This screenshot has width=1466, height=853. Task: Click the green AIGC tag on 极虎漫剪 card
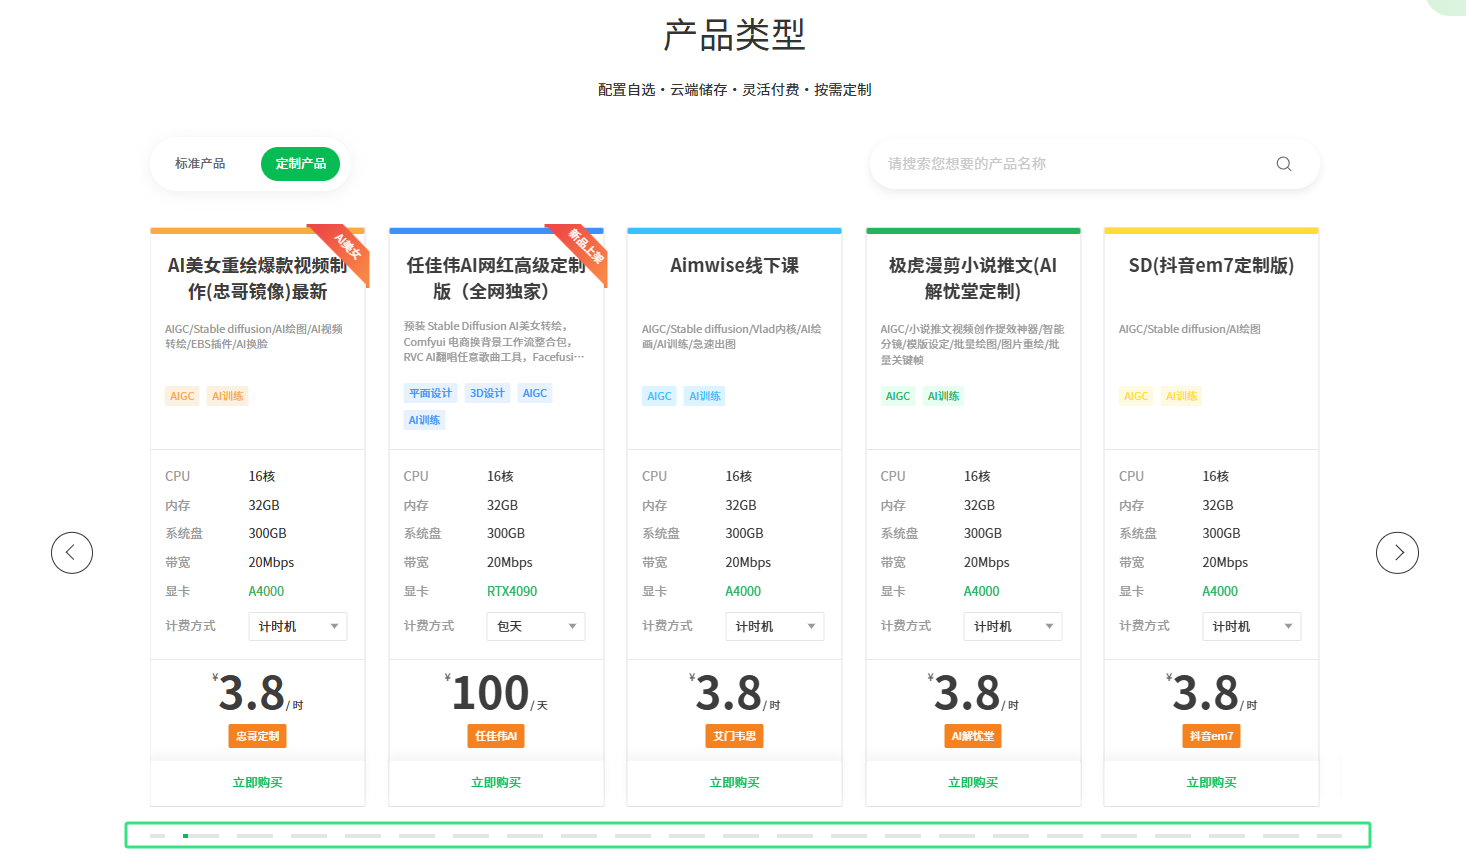click(x=898, y=396)
